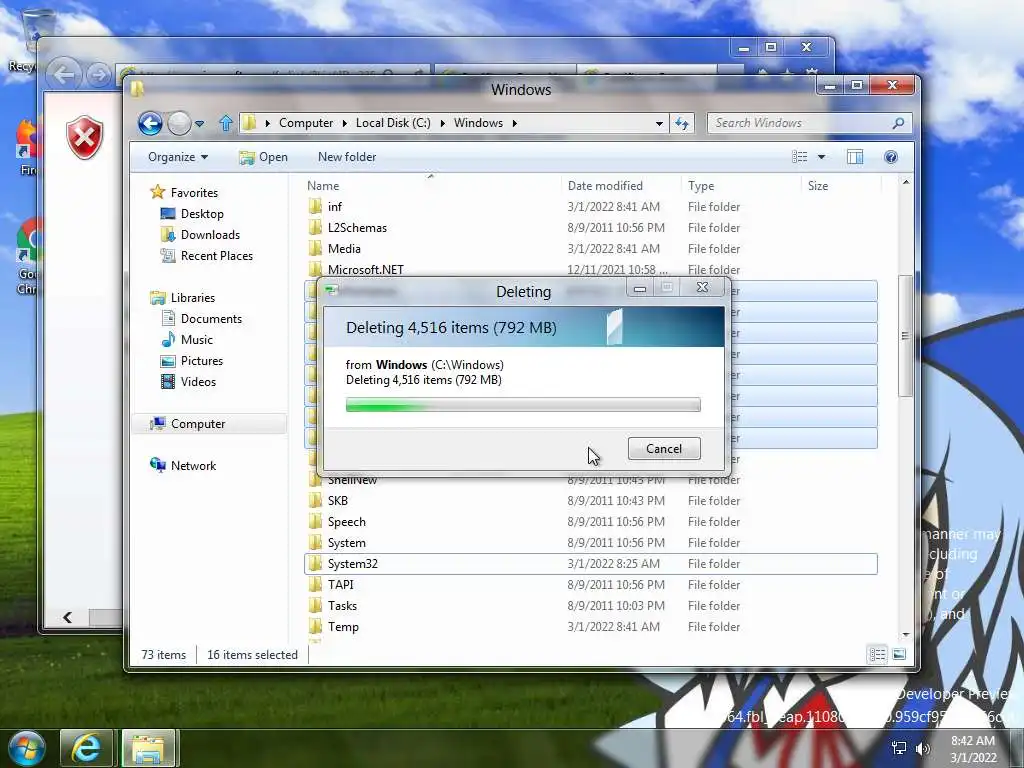Select the Microsoft.NET folder
Screen dimensions: 1024x768
[x=590, y=270]
